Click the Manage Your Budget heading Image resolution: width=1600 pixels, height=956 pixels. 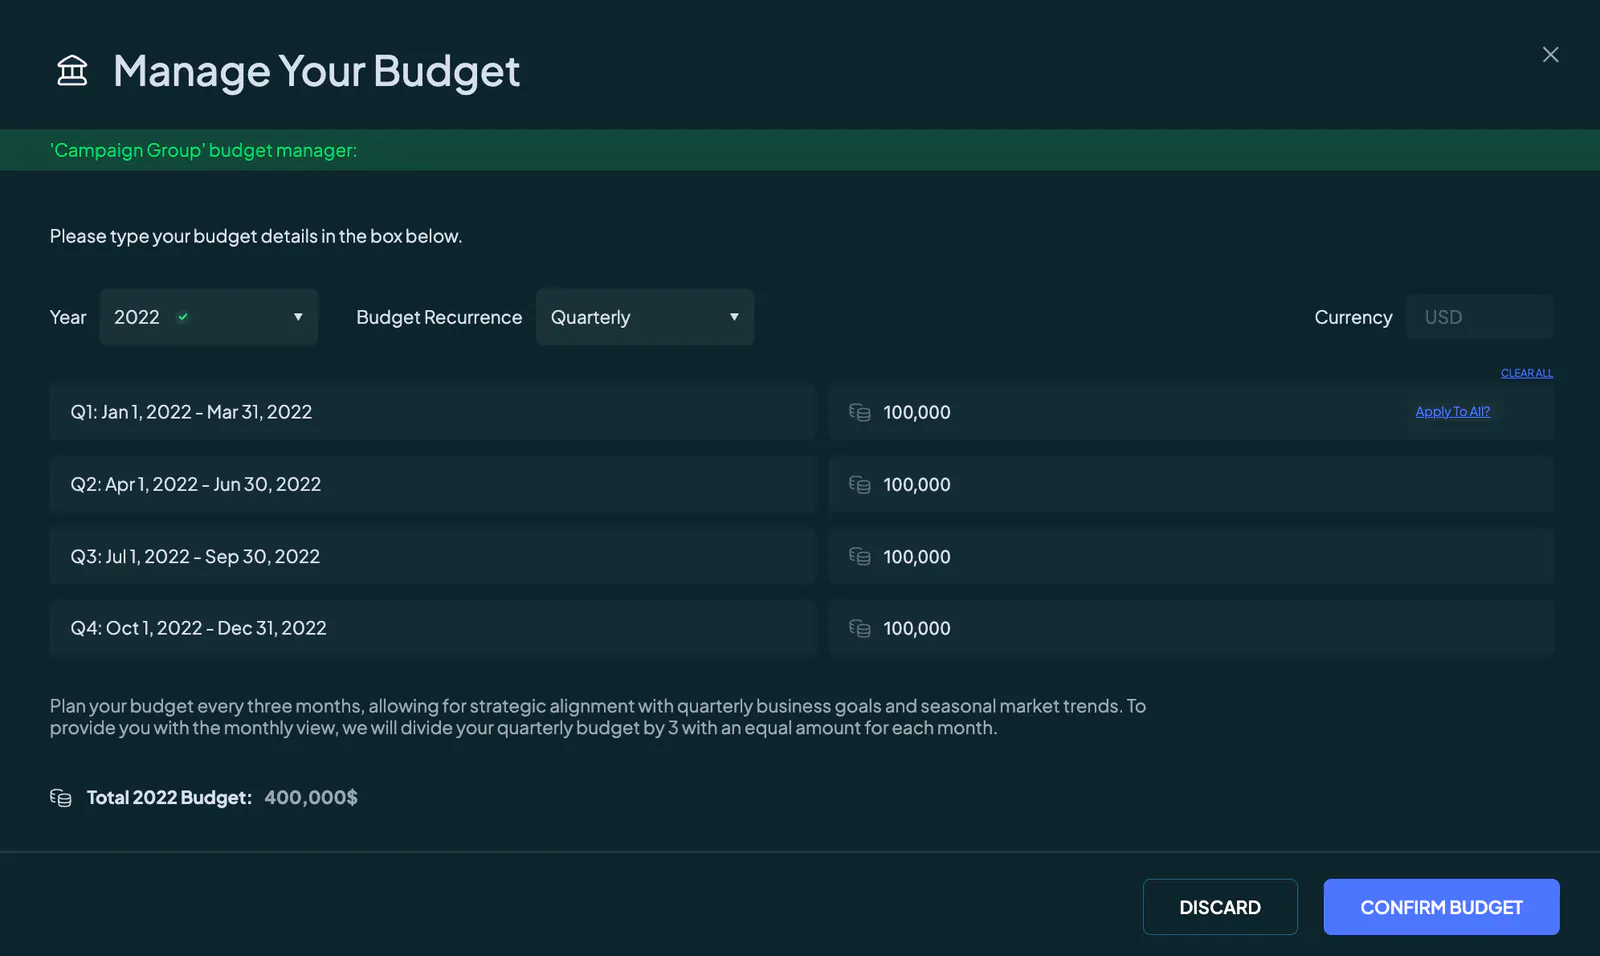pyautogui.click(x=316, y=71)
